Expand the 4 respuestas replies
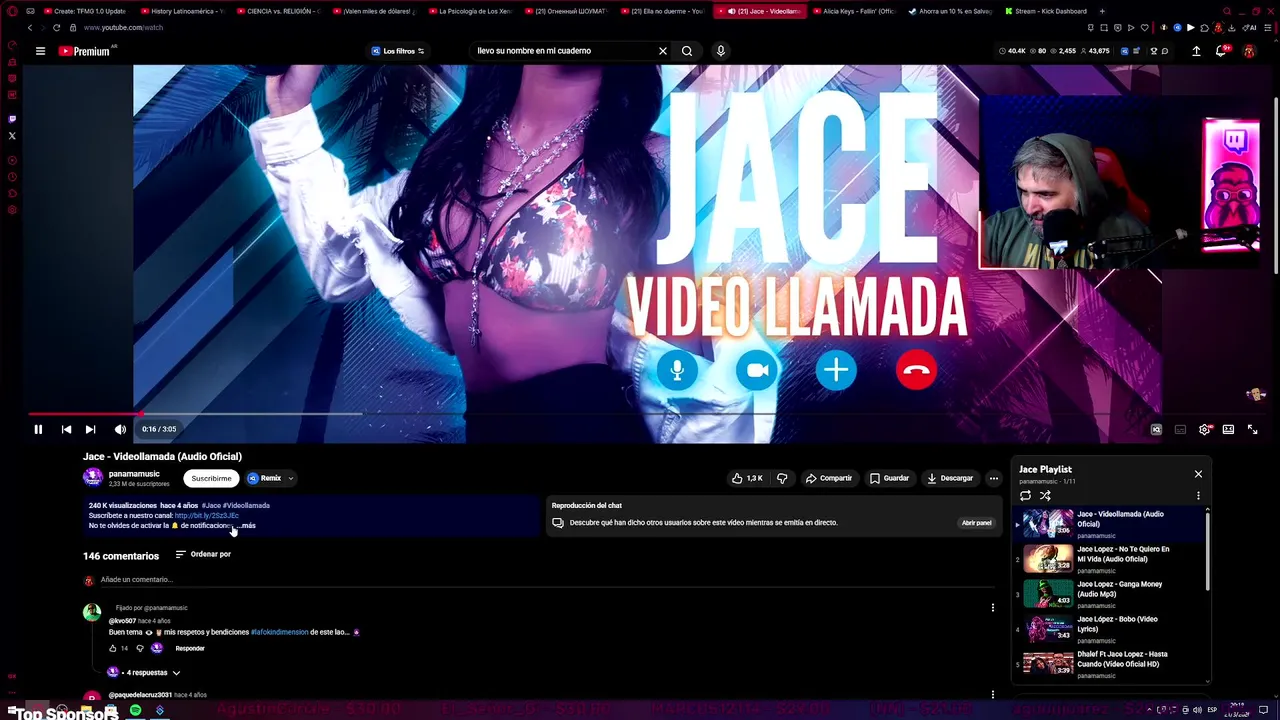This screenshot has height=720, width=1280. 144,673
